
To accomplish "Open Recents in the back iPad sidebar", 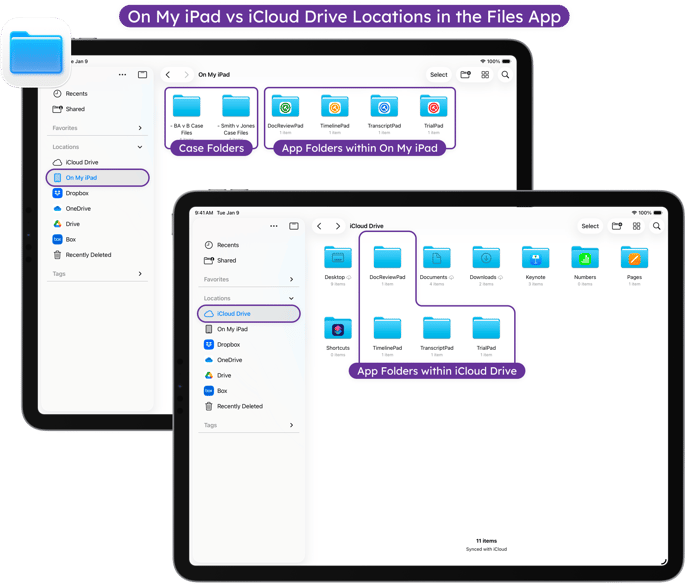I will [x=70, y=93].
